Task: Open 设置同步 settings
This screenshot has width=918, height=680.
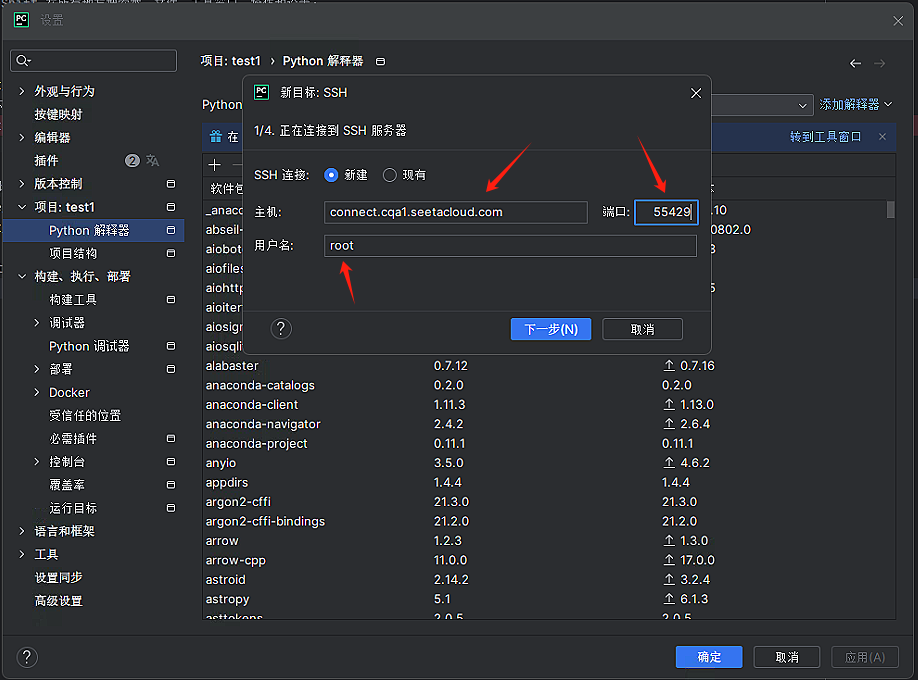Action: click(x=58, y=578)
